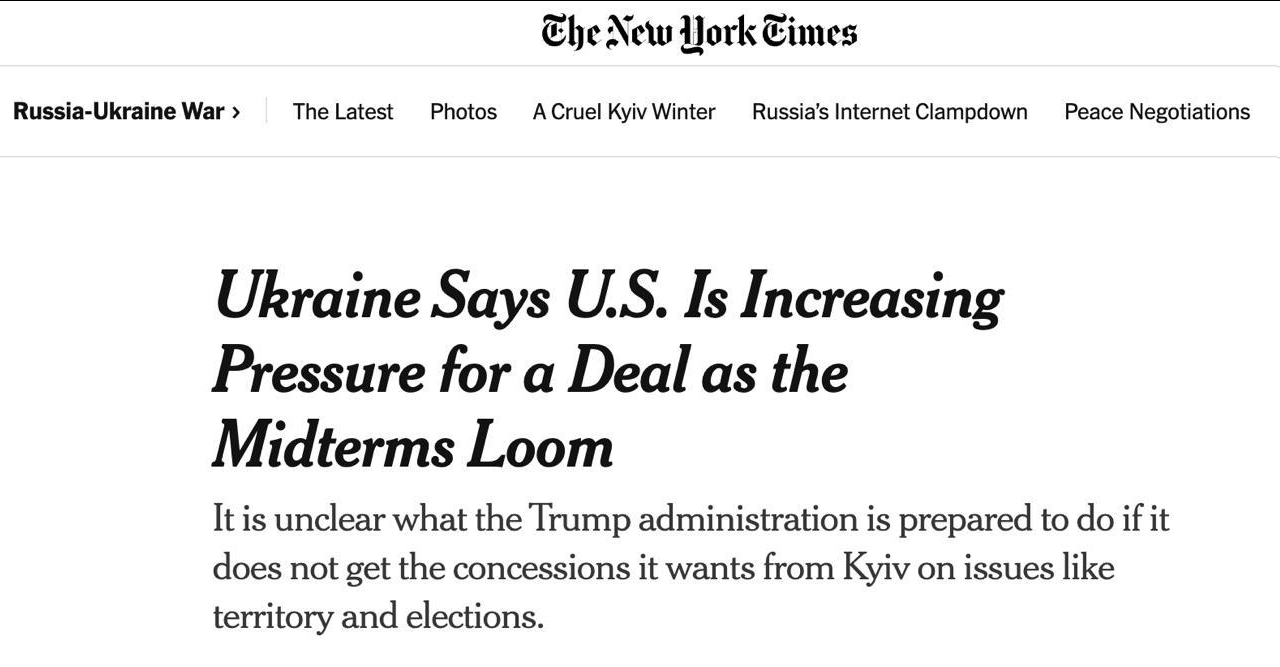This screenshot has width=1280, height=667.
Task: Click The New York Times logo
Action: (699, 32)
